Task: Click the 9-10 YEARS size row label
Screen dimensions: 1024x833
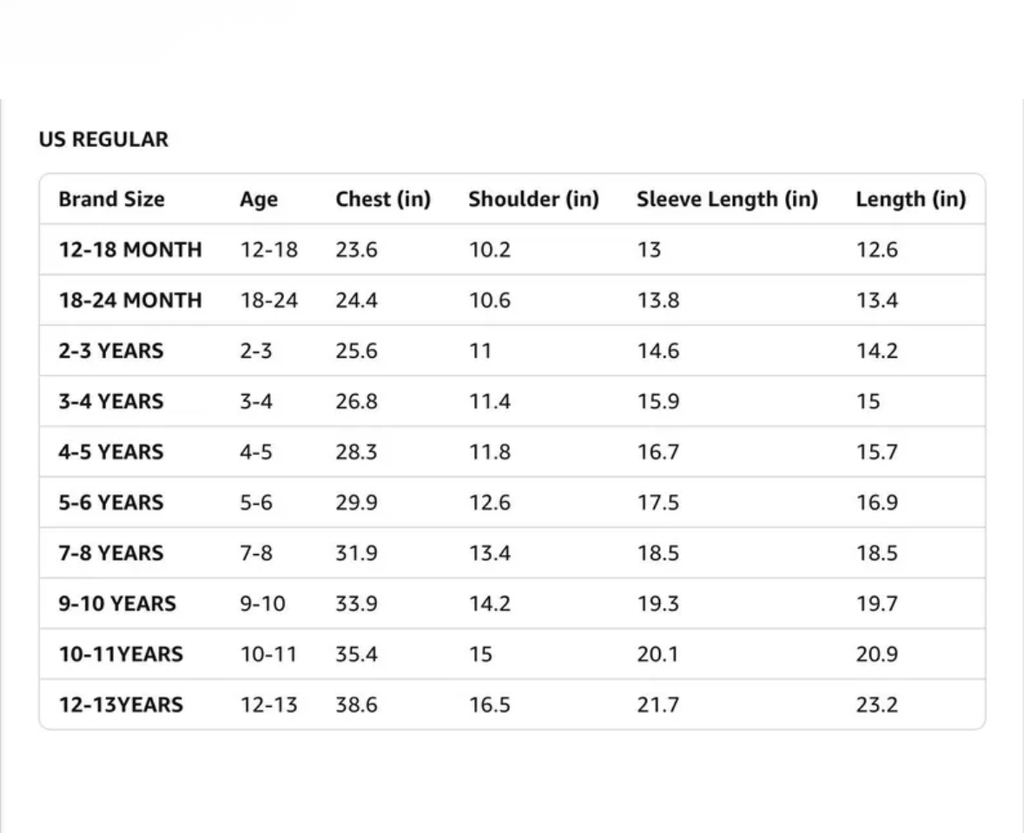Action: click(117, 604)
